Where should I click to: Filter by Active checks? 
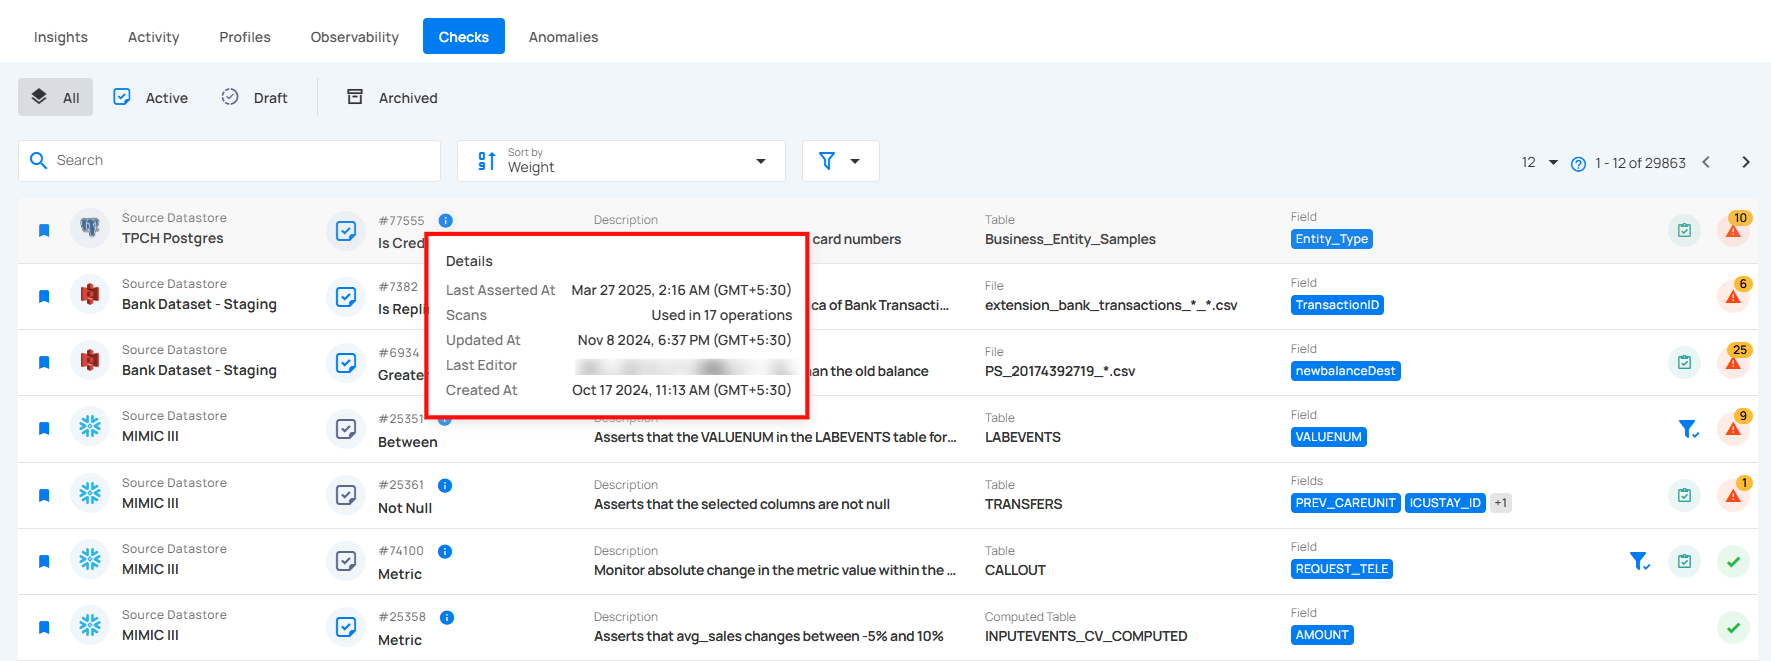[150, 97]
